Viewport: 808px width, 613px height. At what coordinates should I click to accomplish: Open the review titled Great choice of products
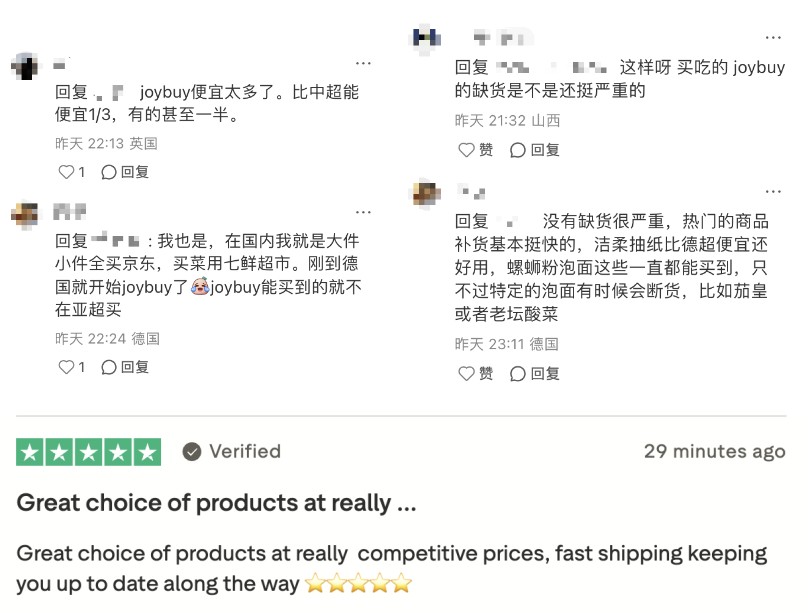click(216, 502)
